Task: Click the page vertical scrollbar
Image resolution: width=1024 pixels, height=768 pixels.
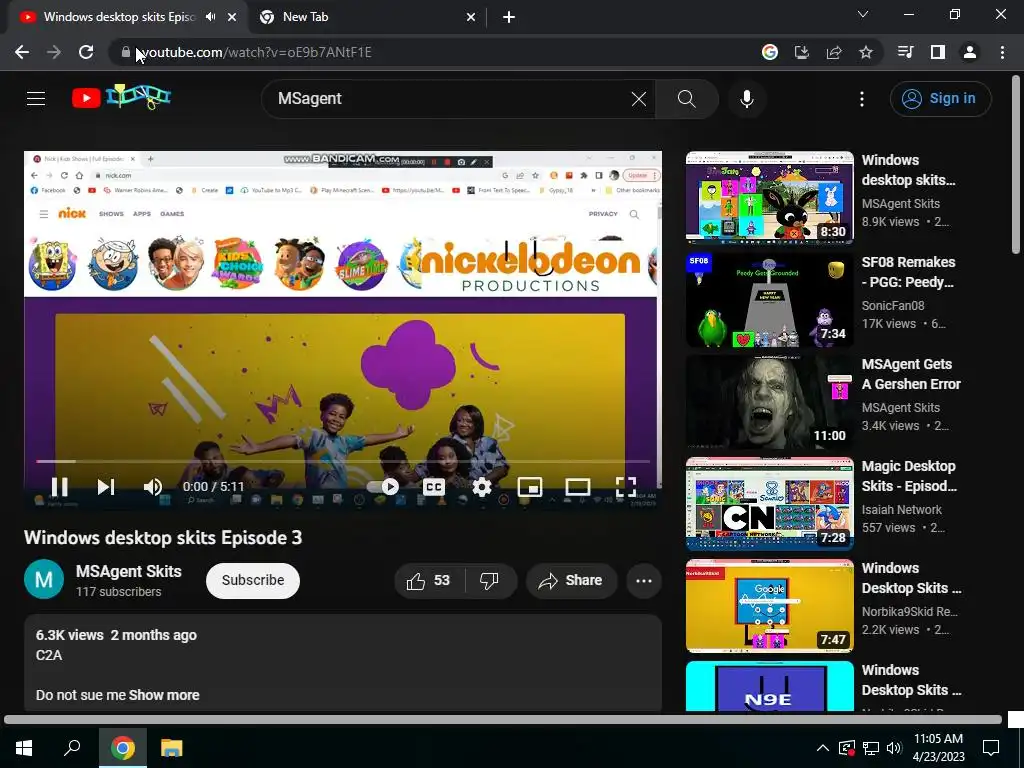Action: point(1016,165)
